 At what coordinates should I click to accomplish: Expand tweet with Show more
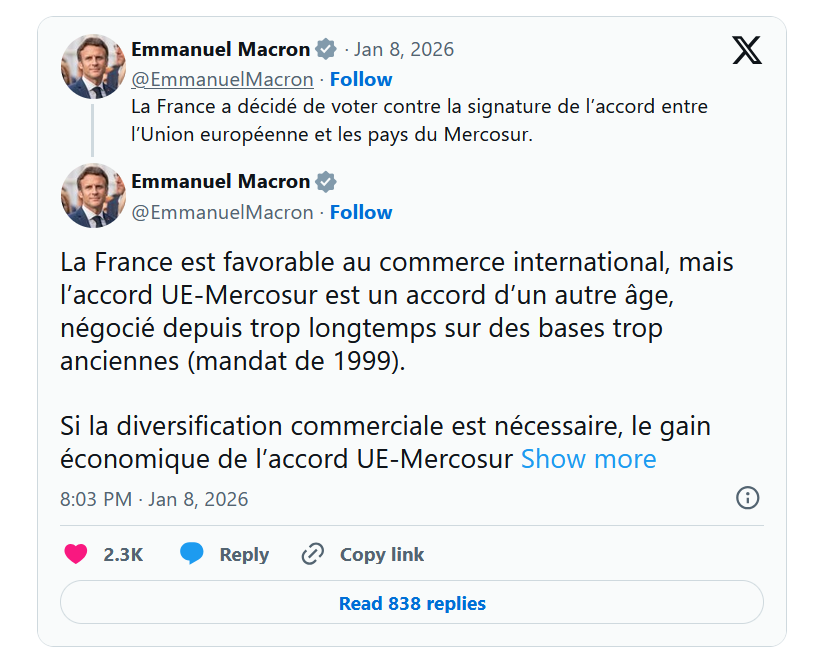click(588, 459)
